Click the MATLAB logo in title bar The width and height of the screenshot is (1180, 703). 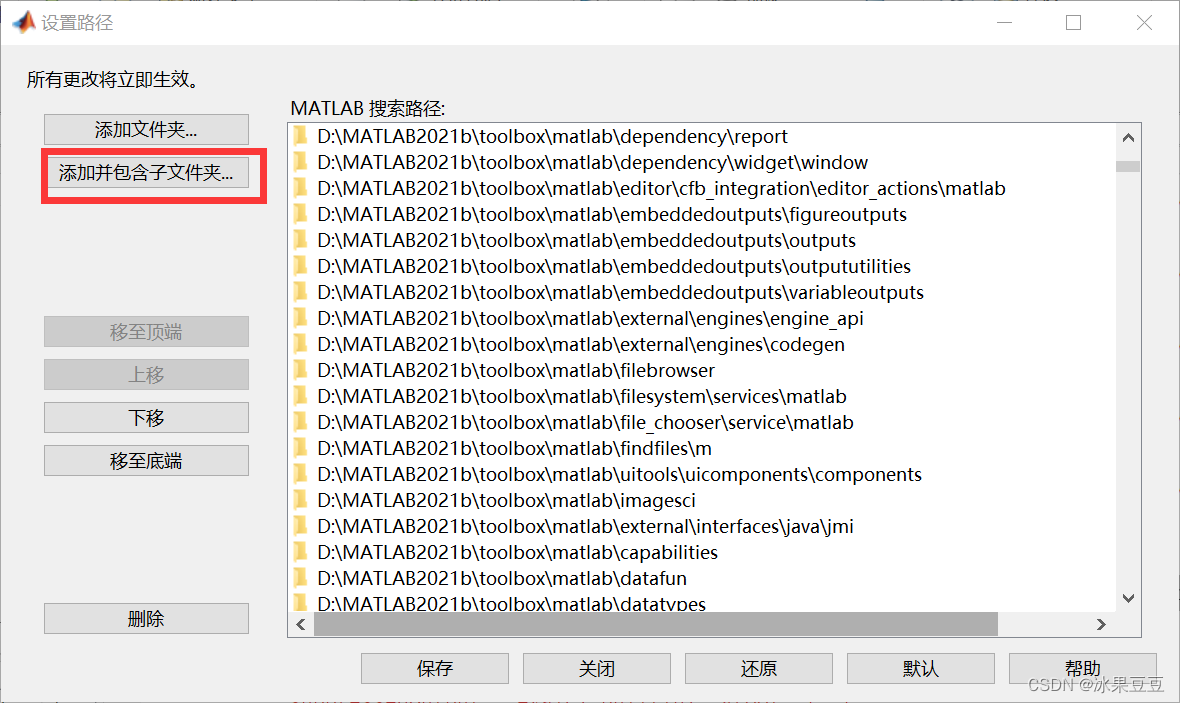tap(24, 22)
